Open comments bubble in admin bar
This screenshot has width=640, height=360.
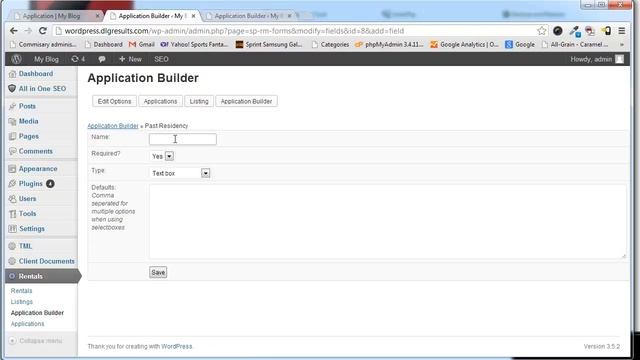tap(102, 59)
